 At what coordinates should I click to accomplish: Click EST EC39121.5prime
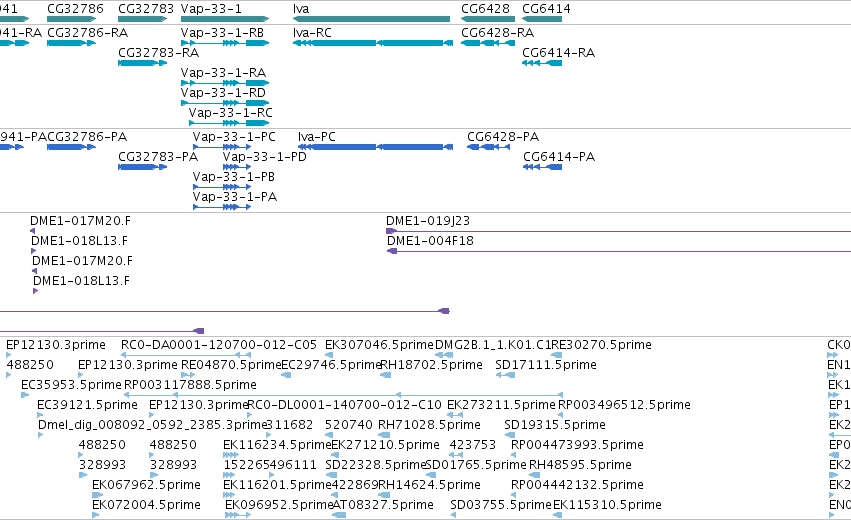[87, 405]
